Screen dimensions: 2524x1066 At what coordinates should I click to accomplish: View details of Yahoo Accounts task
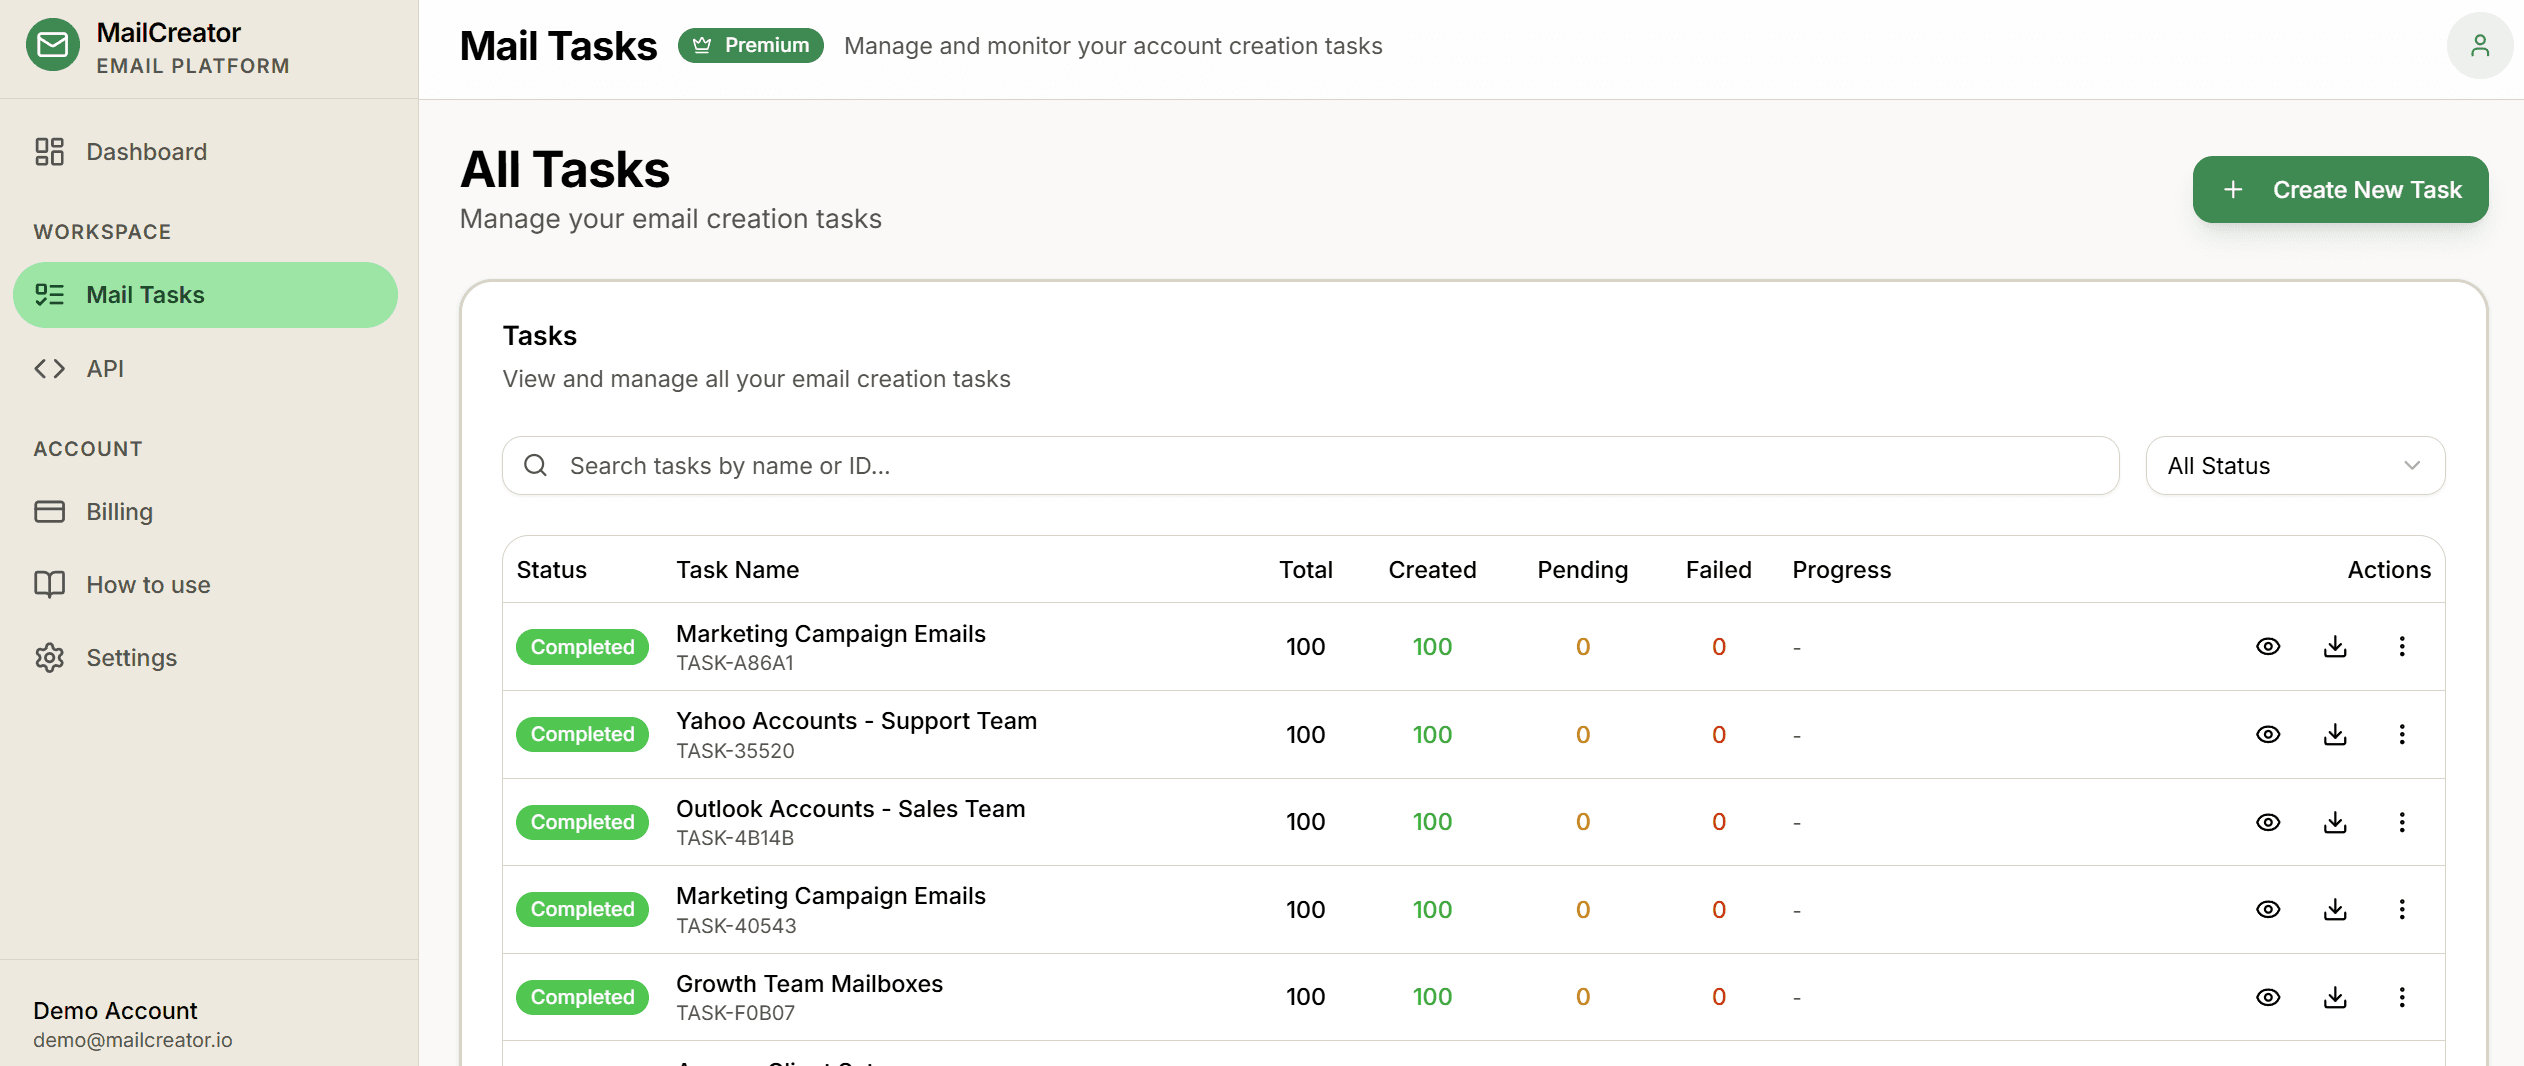[2268, 735]
